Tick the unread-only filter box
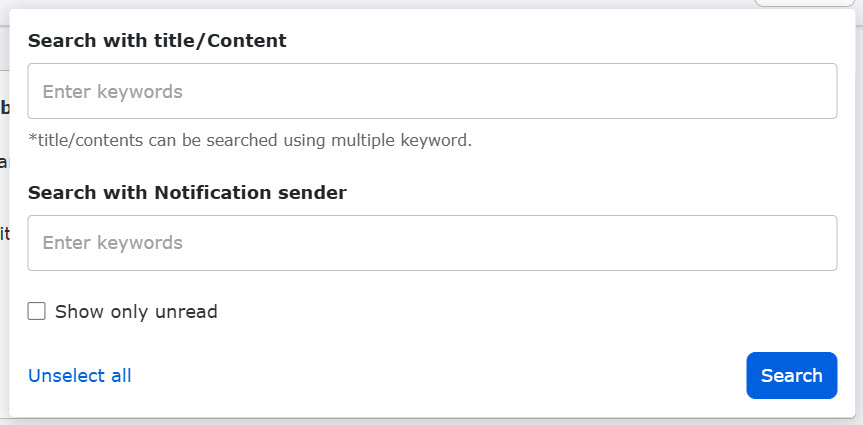863x425 pixels. 37,311
